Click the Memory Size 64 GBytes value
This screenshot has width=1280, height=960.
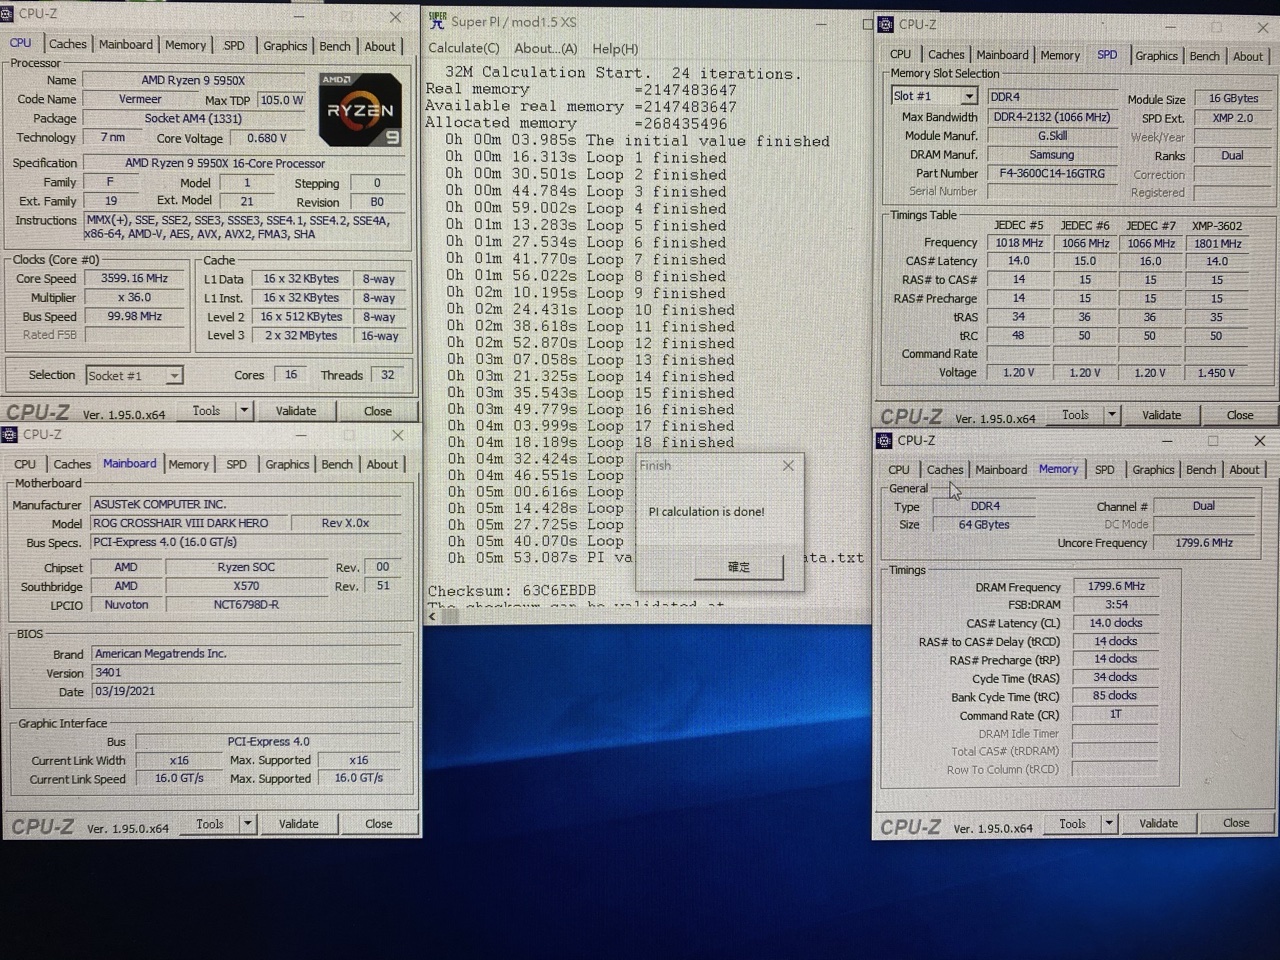(985, 525)
